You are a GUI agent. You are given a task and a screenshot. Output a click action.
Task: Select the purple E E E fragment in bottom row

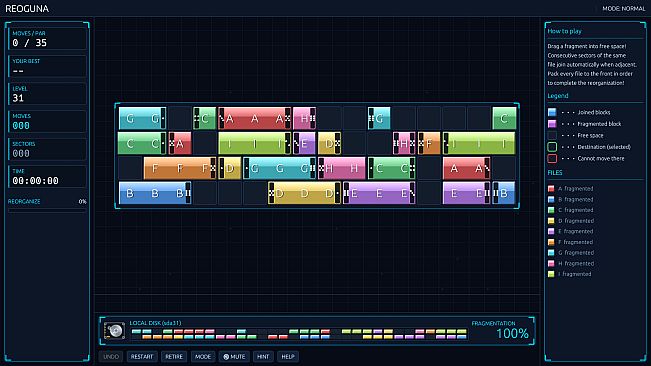[x=379, y=193]
